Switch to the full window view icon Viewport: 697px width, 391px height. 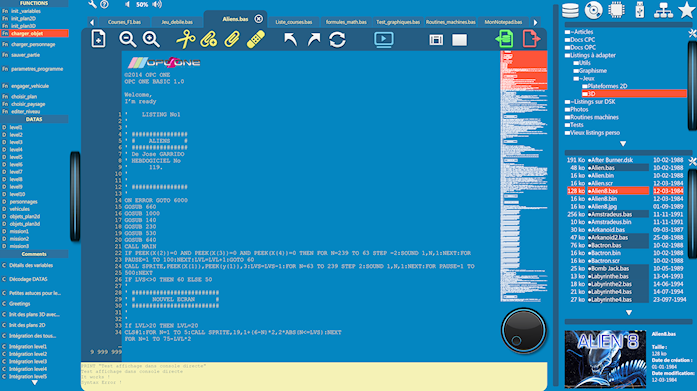click(x=459, y=40)
